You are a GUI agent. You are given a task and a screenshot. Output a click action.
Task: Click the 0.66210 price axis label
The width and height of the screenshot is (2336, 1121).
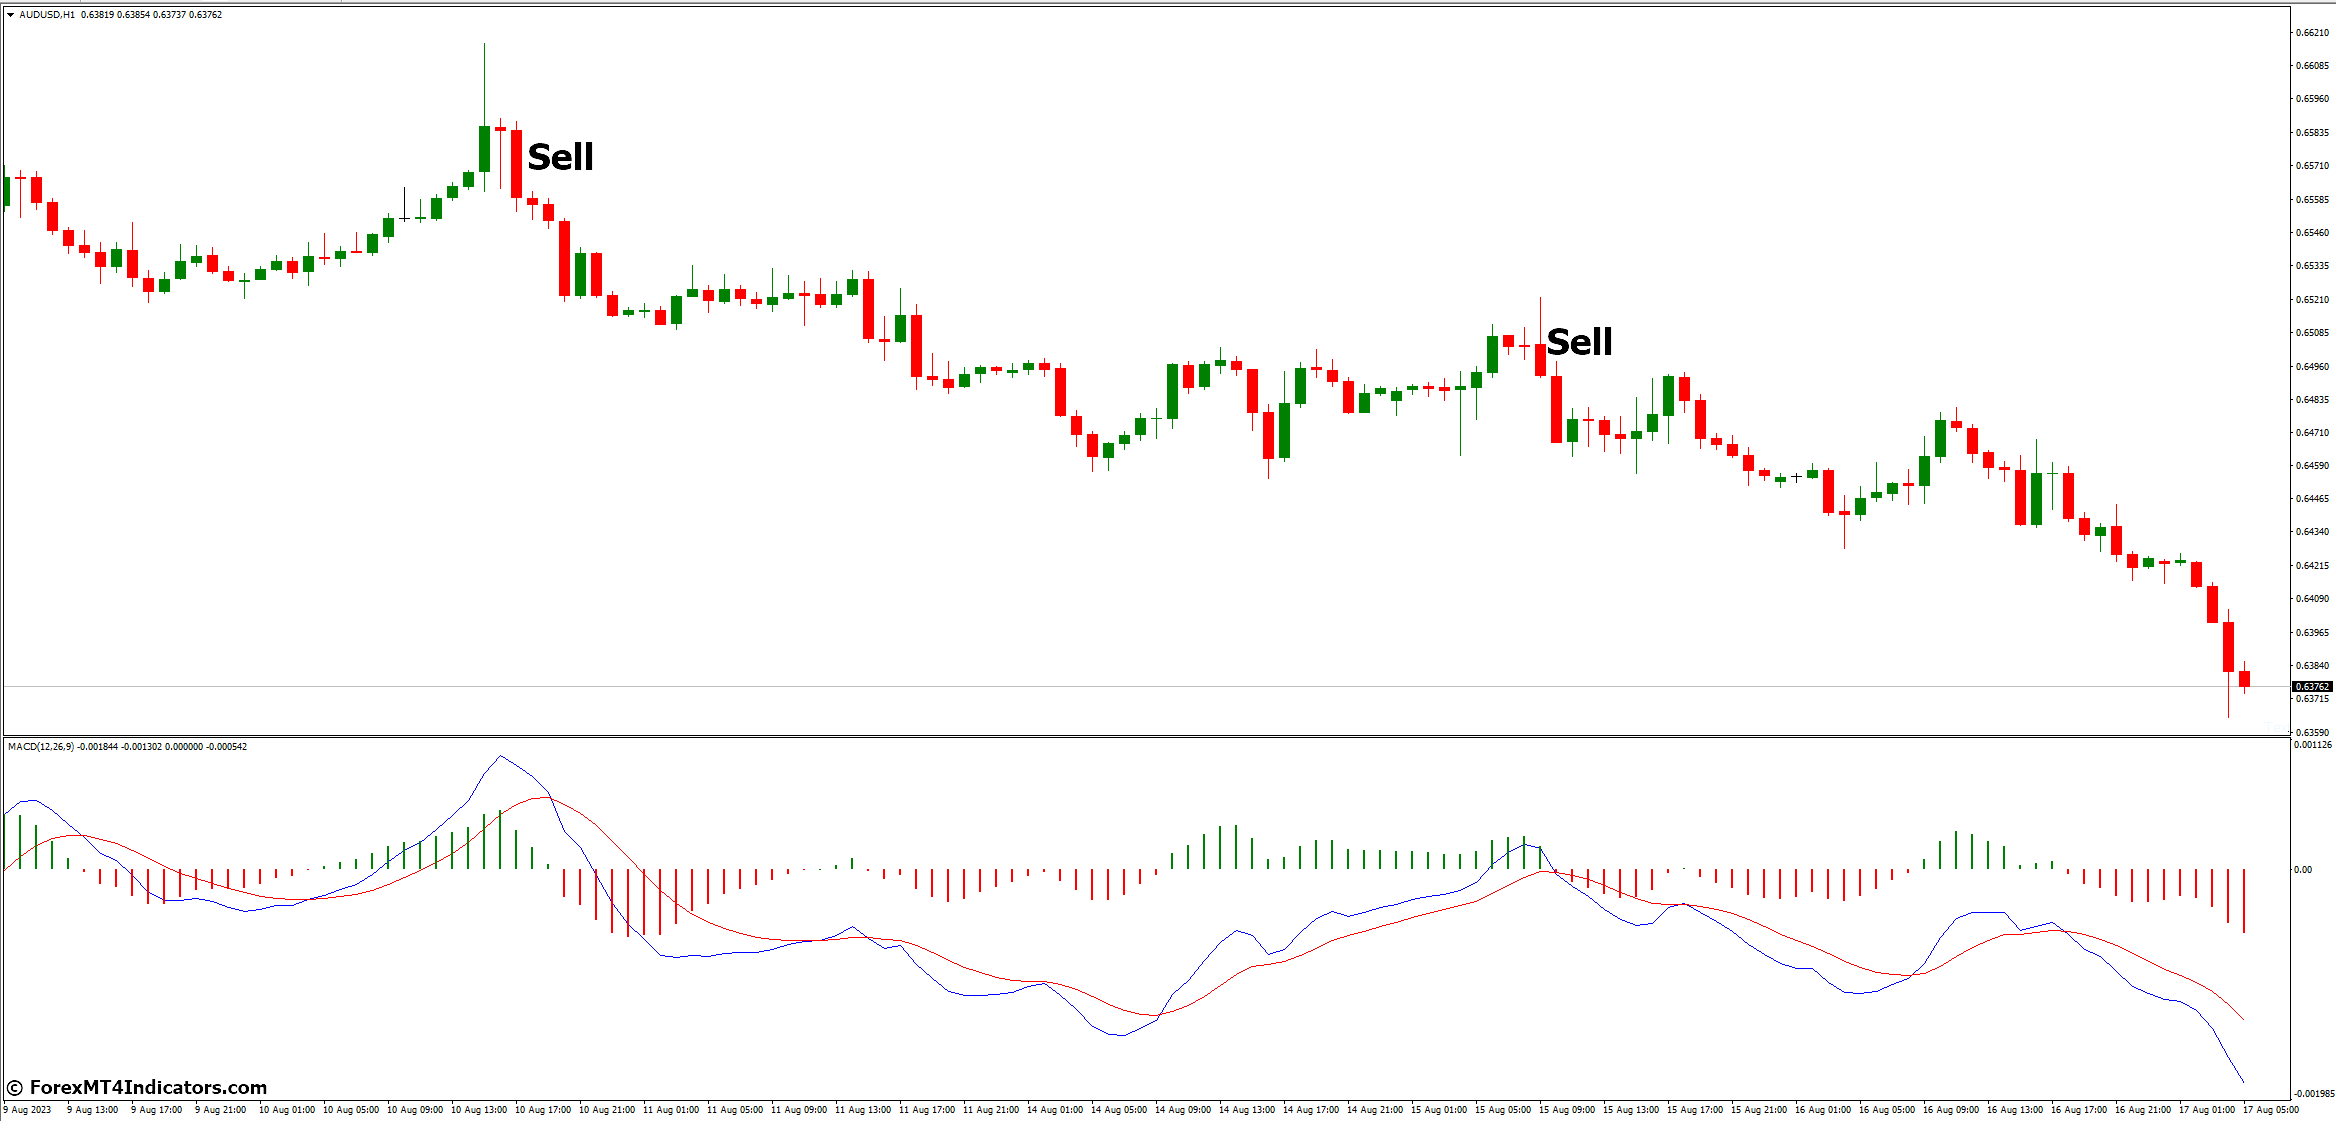pyautogui.click(x=2312, y=33)
